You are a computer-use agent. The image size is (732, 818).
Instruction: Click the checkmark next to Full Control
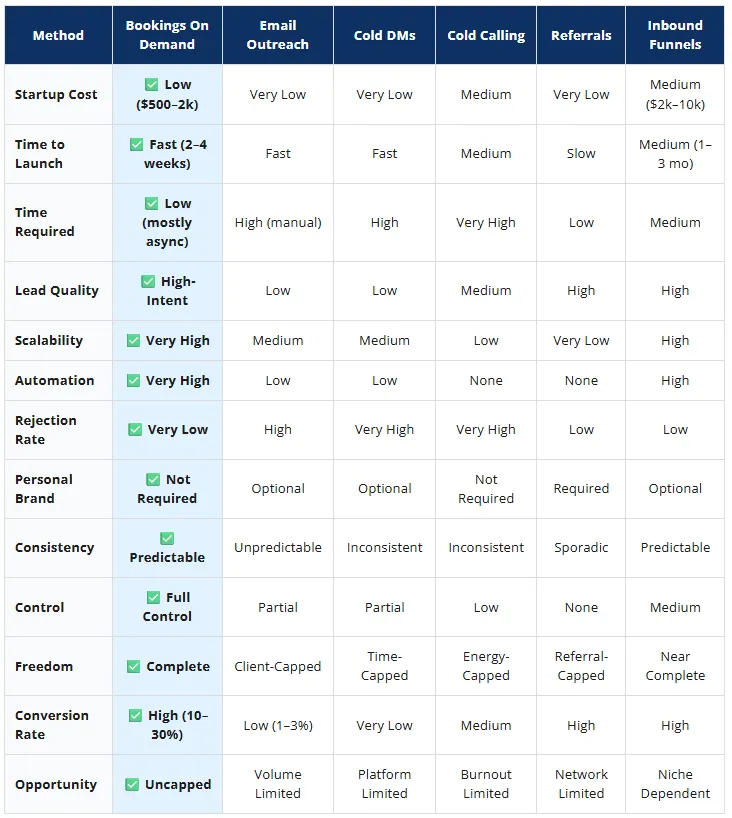tap(153, 597)
